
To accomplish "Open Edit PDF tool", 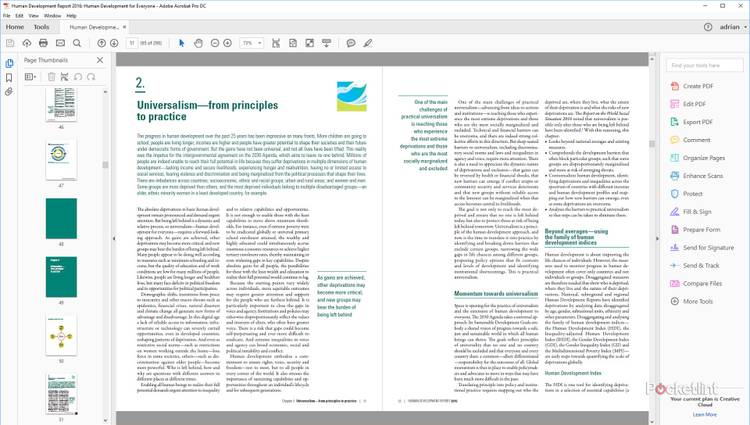I will click(x=688, y=104).
